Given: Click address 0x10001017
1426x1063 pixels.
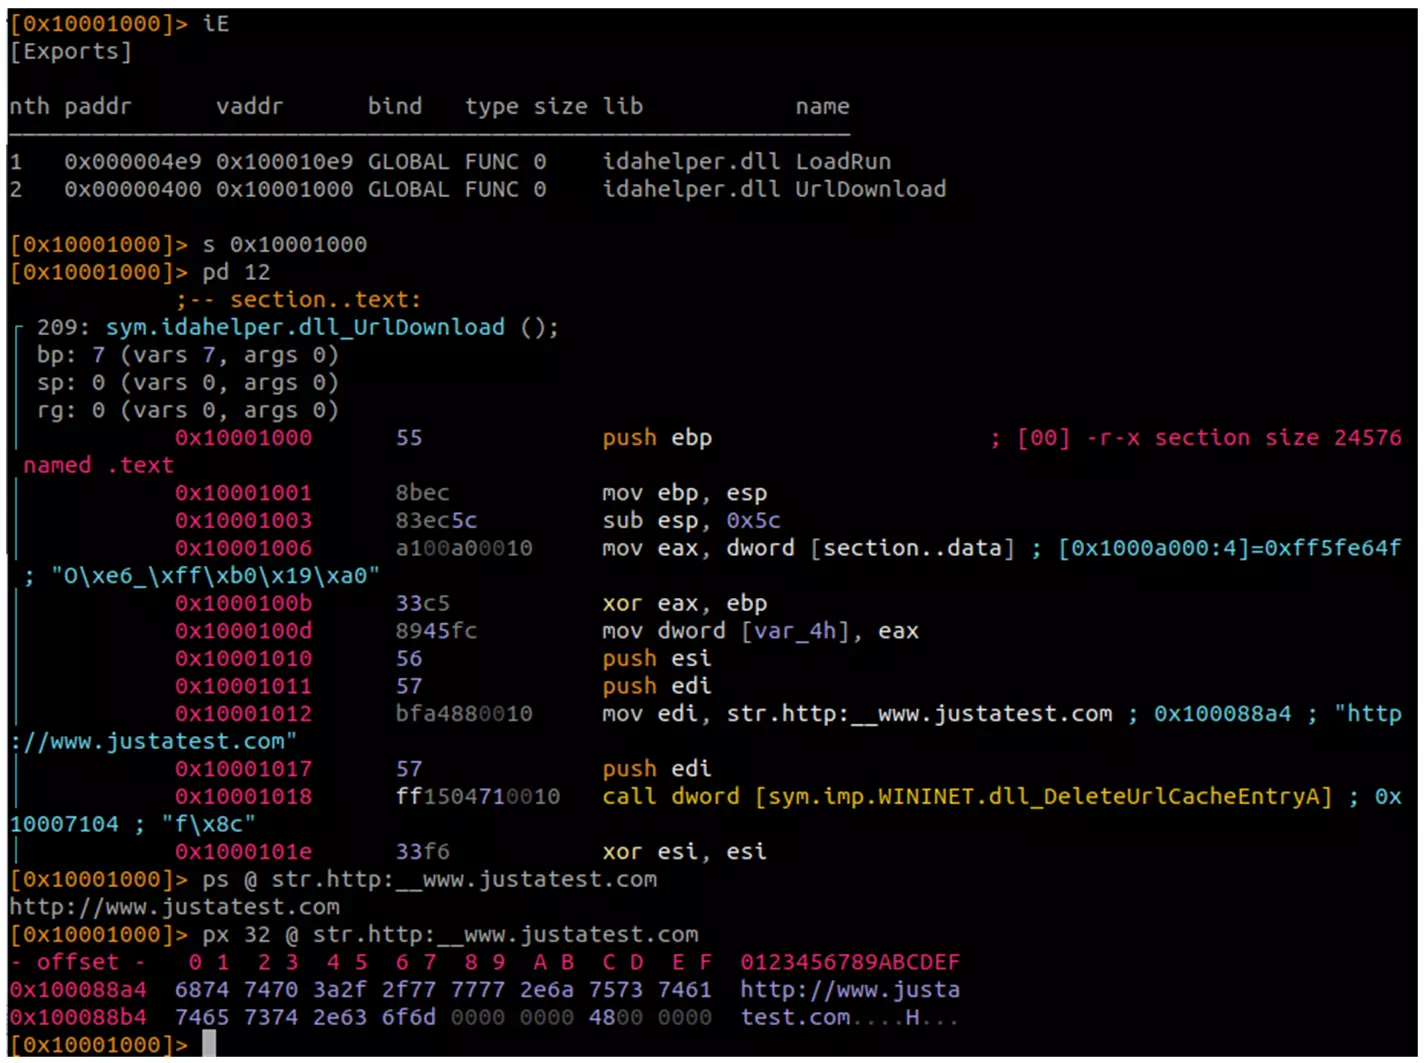Looking at the screenshot, I should point(243,769).
